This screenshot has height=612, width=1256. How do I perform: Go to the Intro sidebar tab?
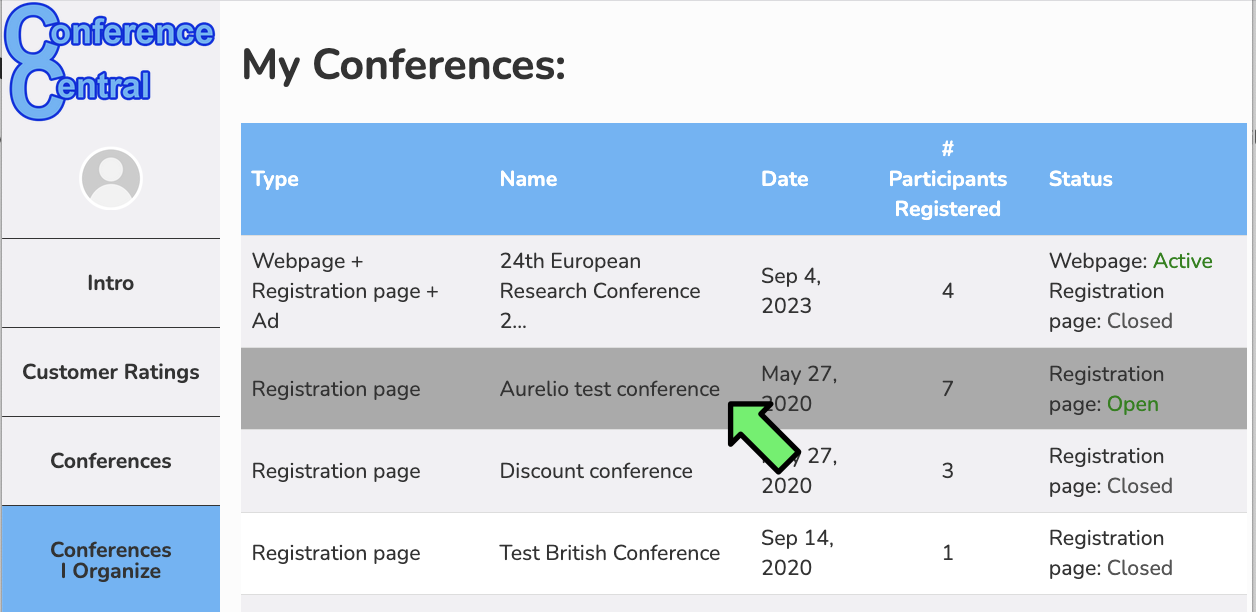pos(111,283)
